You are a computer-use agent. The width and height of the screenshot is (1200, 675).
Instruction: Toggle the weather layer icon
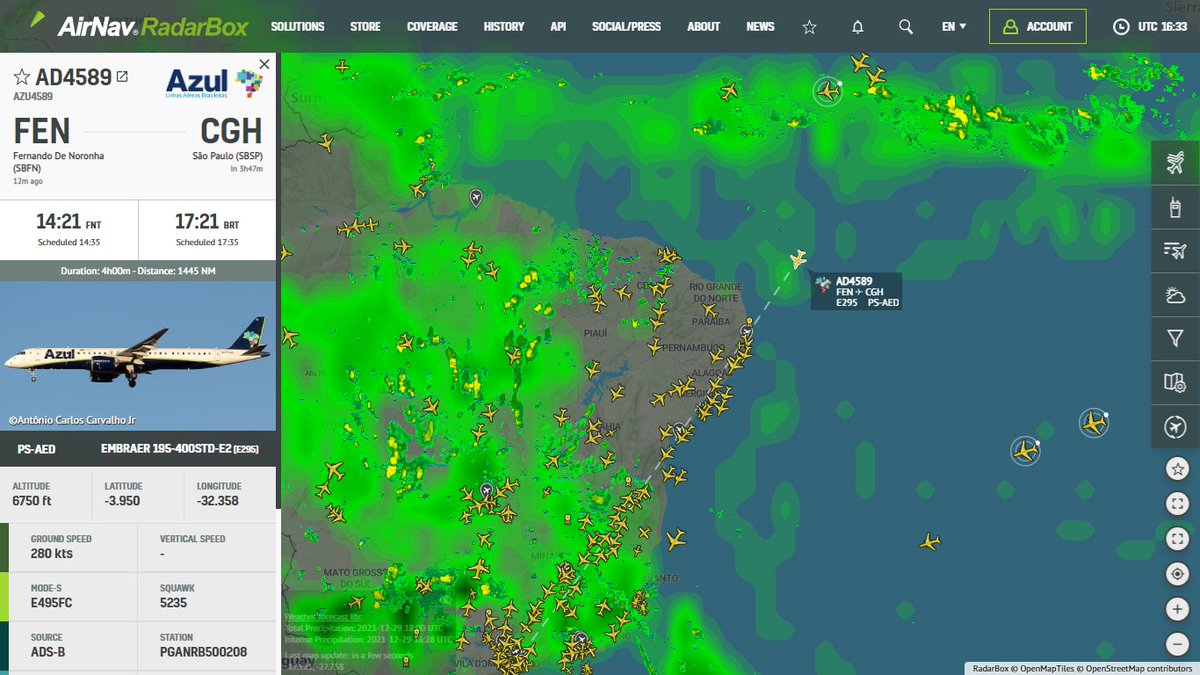pyautogui.click(x=1175, y=295)
